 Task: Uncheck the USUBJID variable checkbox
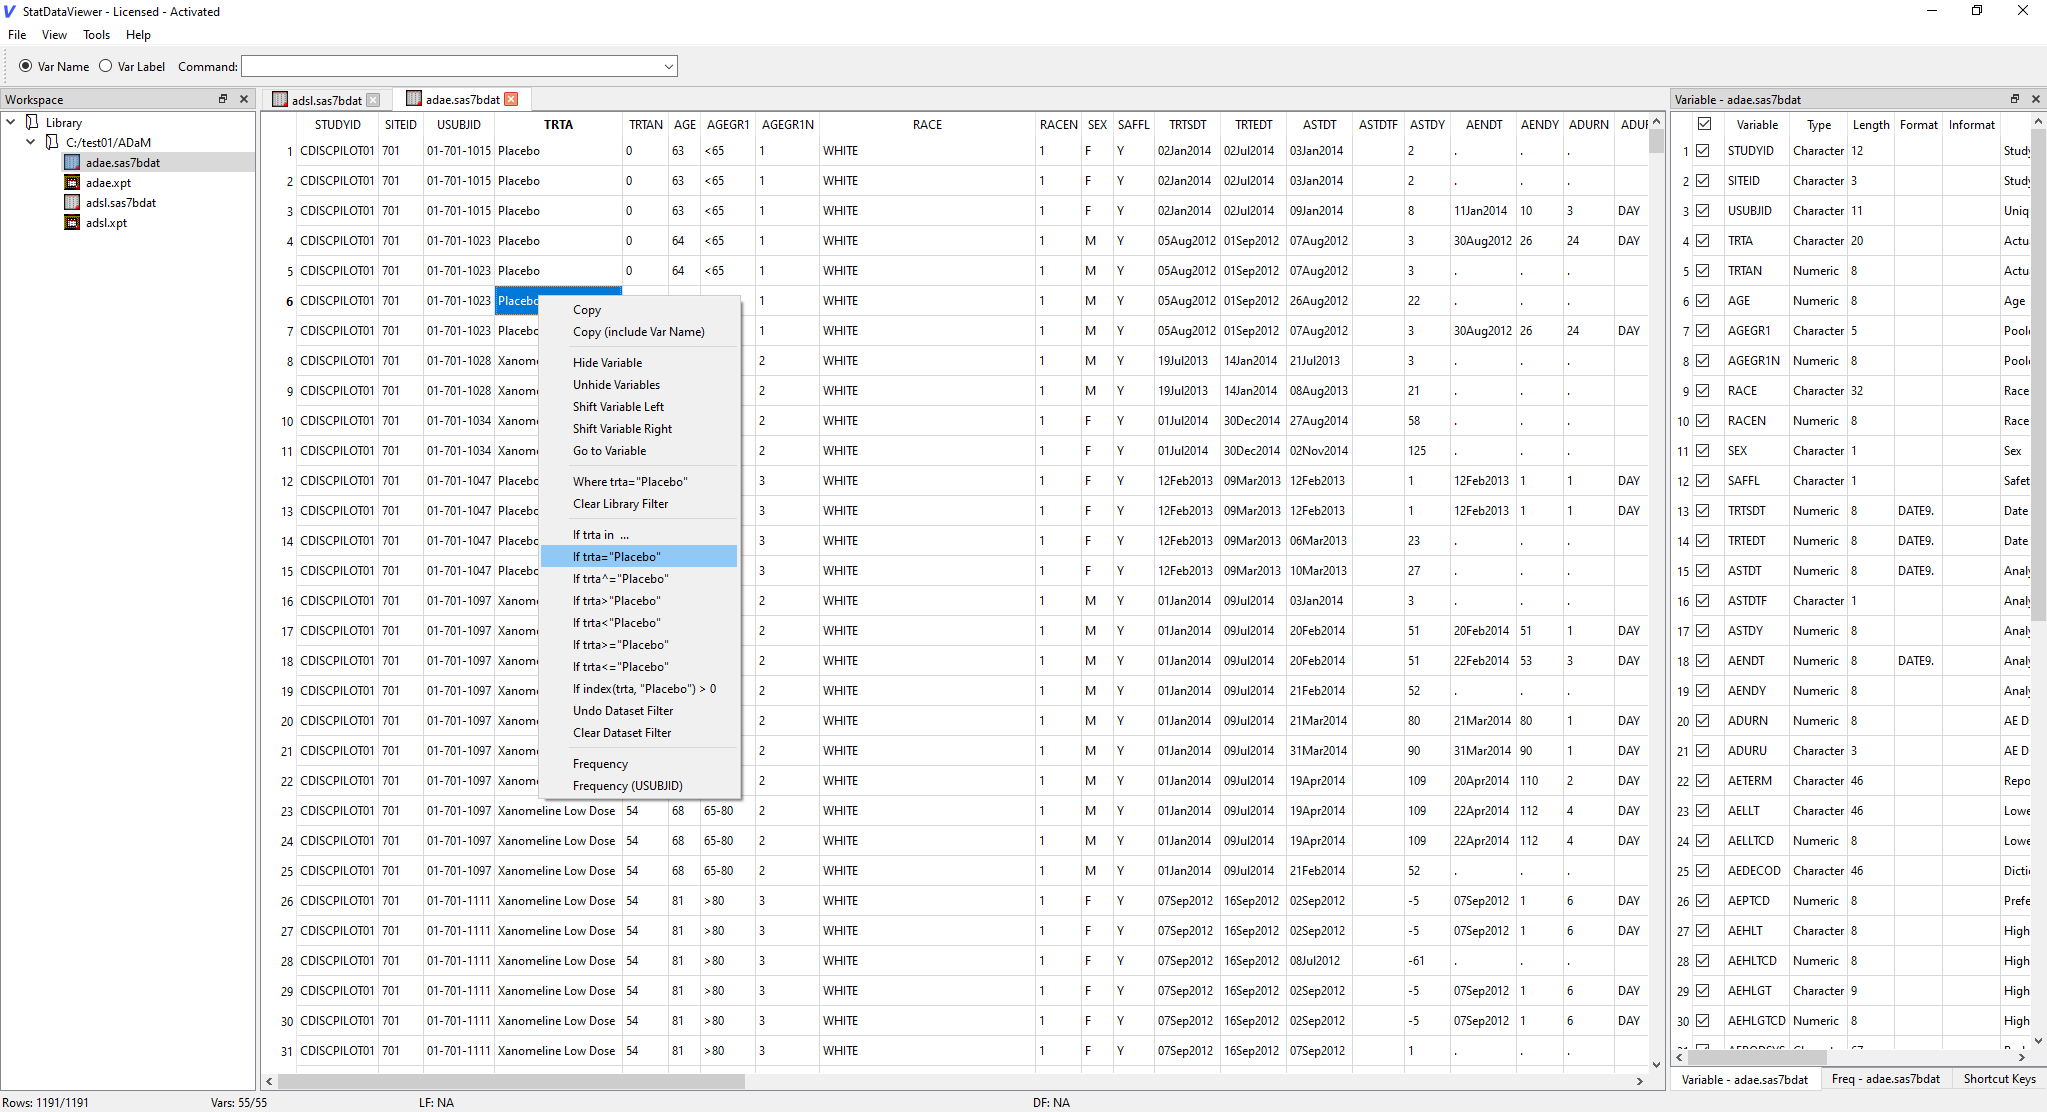(x=1703, y=211)
